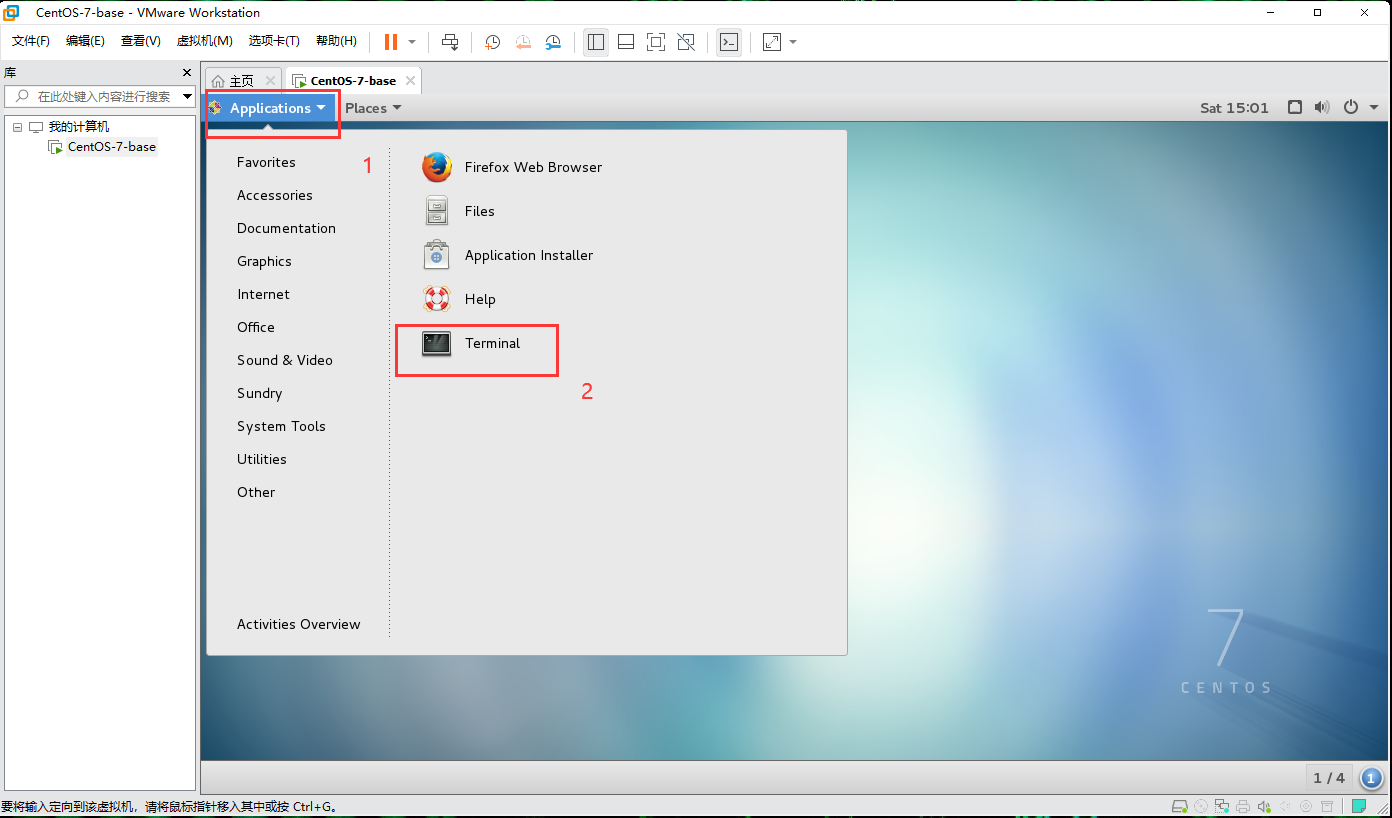This screenshot has width=1392, height=818.
Task: Select the Documentation category
Action: 286,228
